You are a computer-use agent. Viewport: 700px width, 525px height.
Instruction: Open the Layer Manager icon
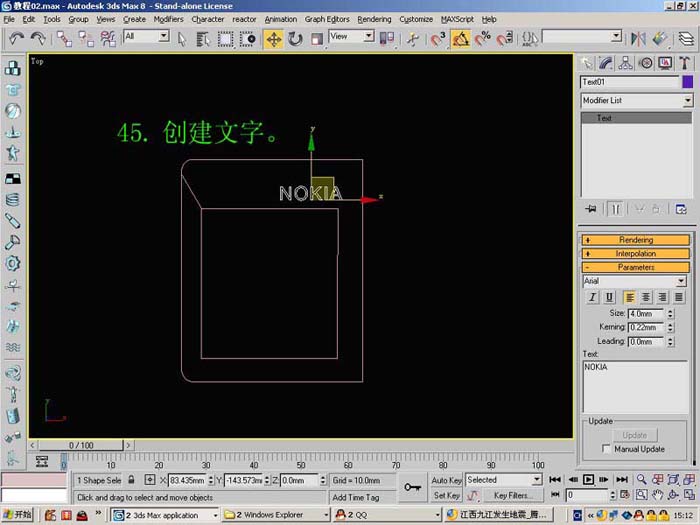[686, 39]
